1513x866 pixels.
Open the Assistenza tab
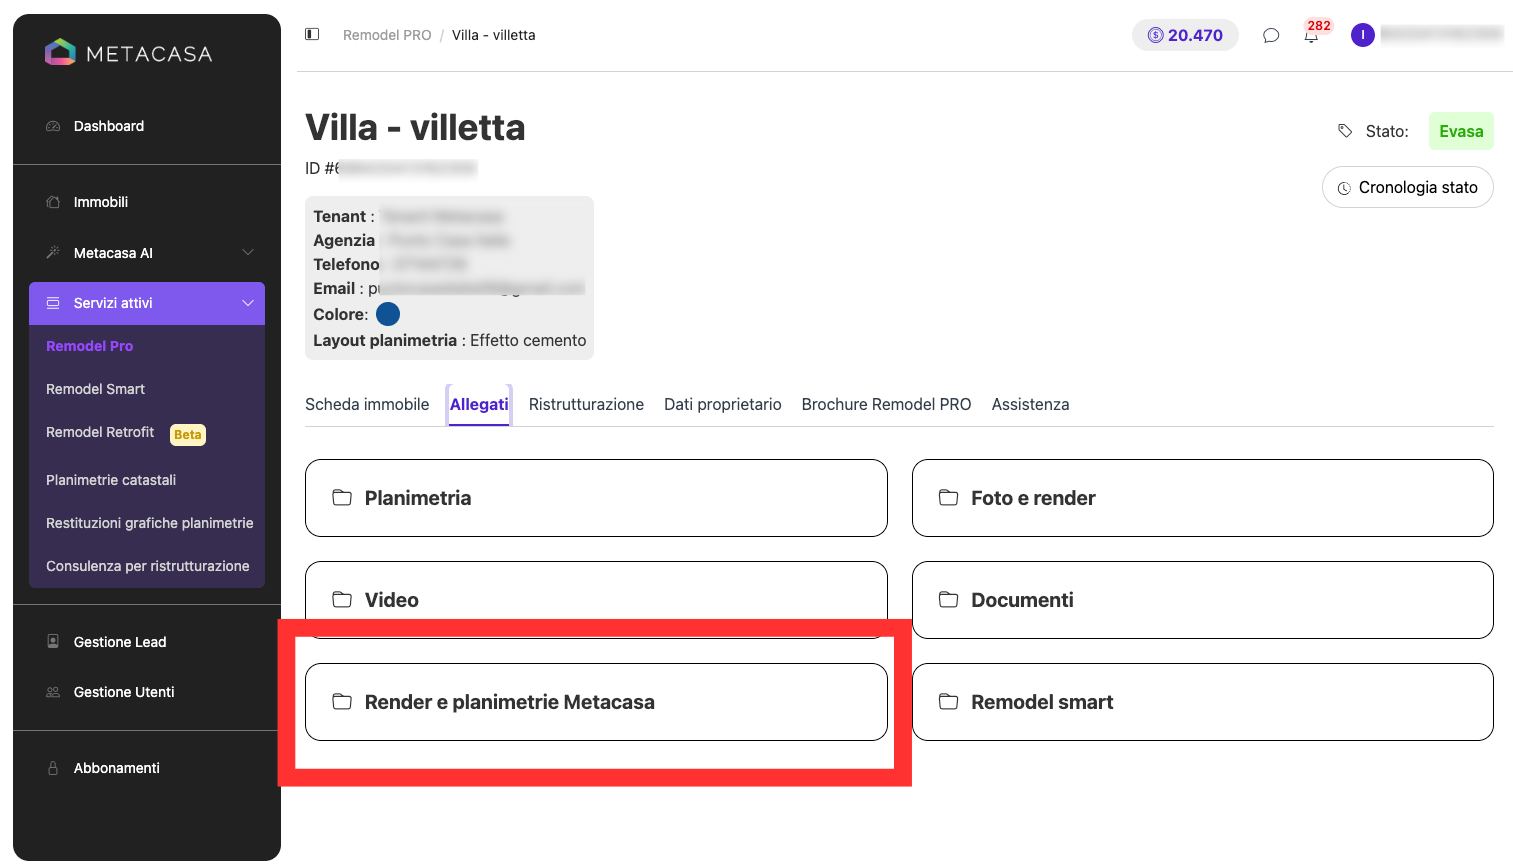1030,404
